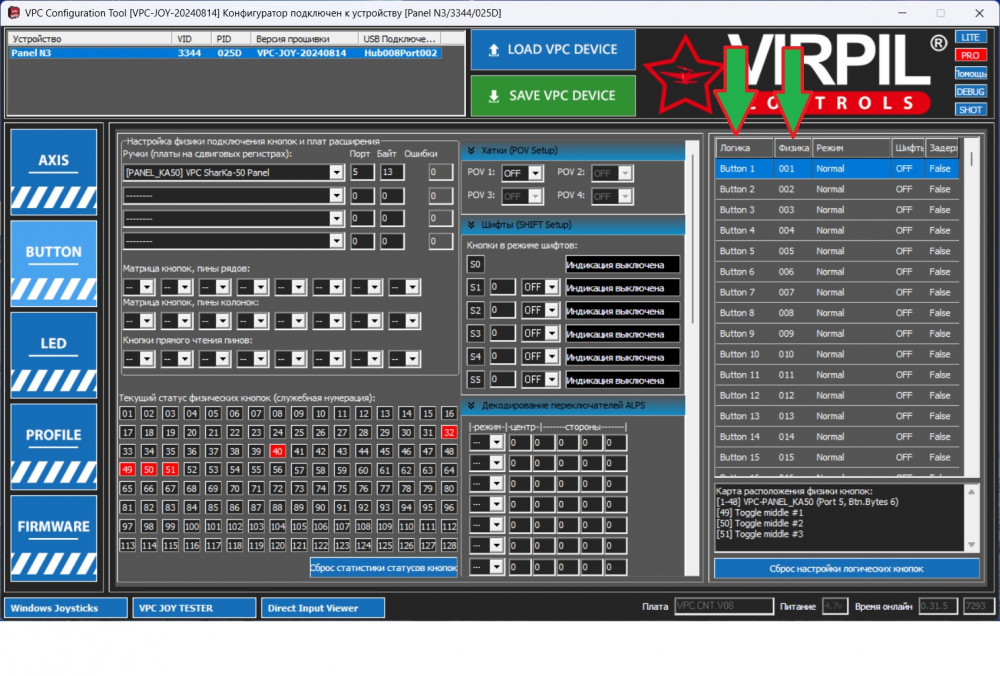Screen dimensions: 1000x676
Task: Click Сброс статистики статусов кнопок button
Action: (x=383, y=568)
